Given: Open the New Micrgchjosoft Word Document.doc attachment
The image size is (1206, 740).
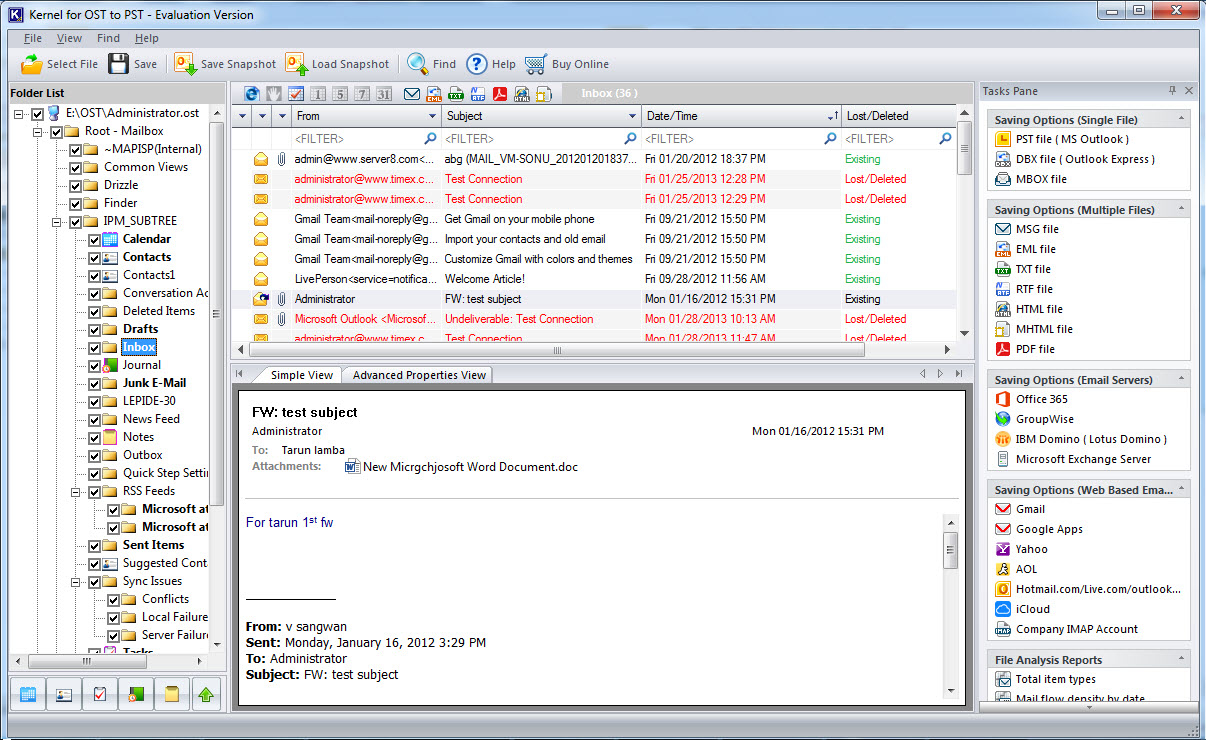Looking at the screenshot, I should point(469,467).
